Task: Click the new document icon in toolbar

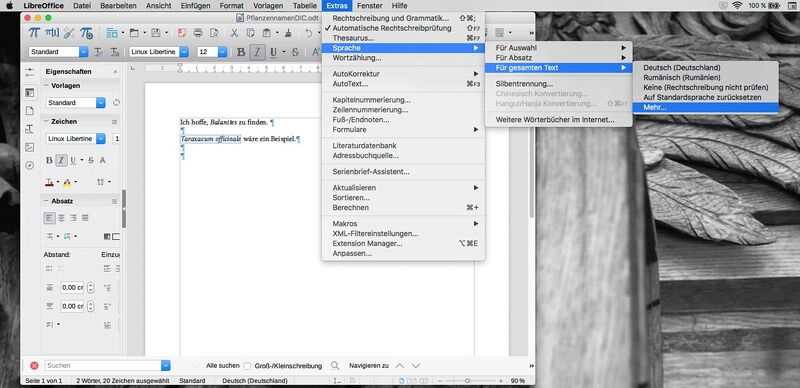Action: [x=111, y=33]
